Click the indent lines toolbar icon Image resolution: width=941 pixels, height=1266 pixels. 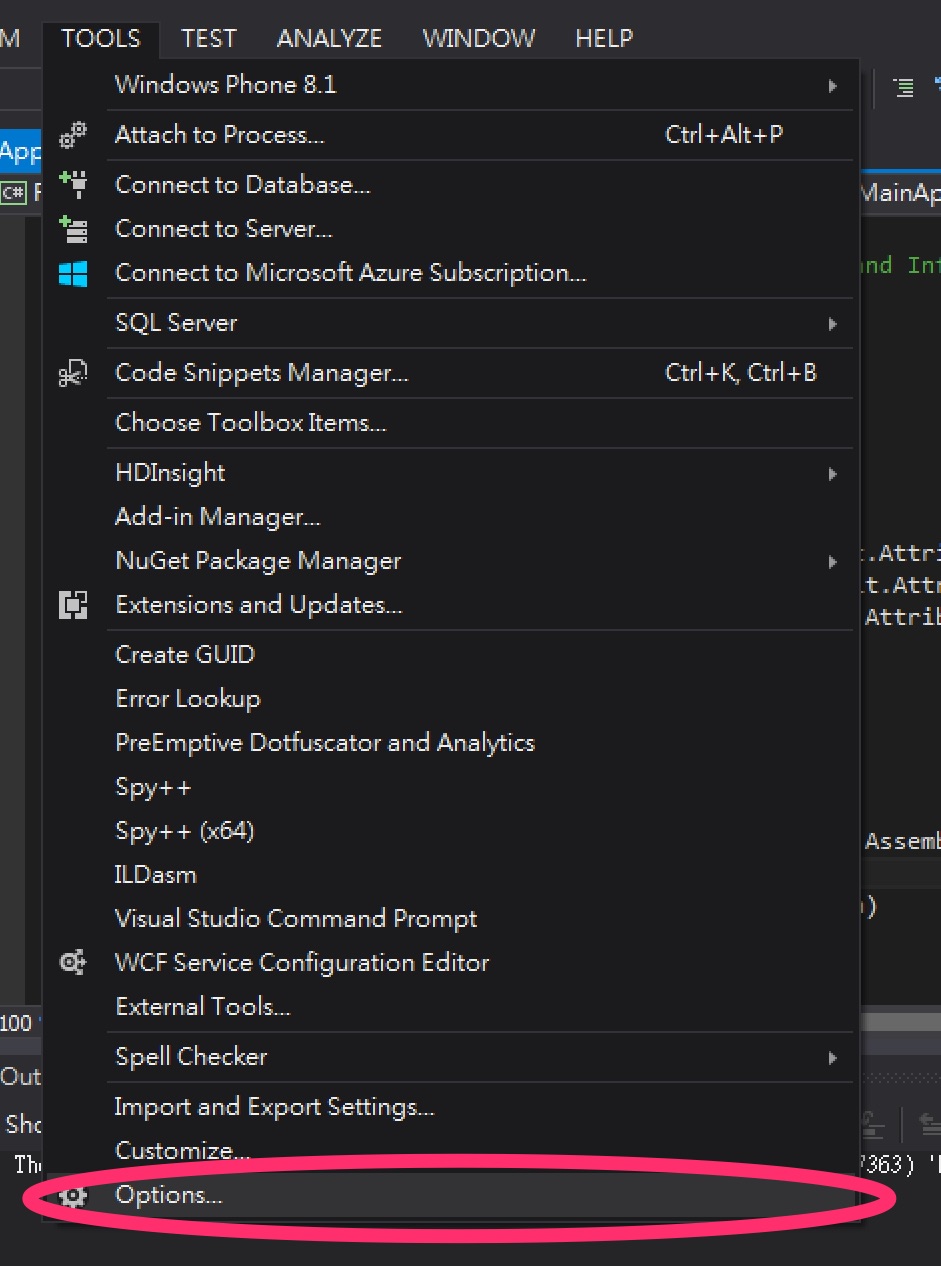point(903,88)
